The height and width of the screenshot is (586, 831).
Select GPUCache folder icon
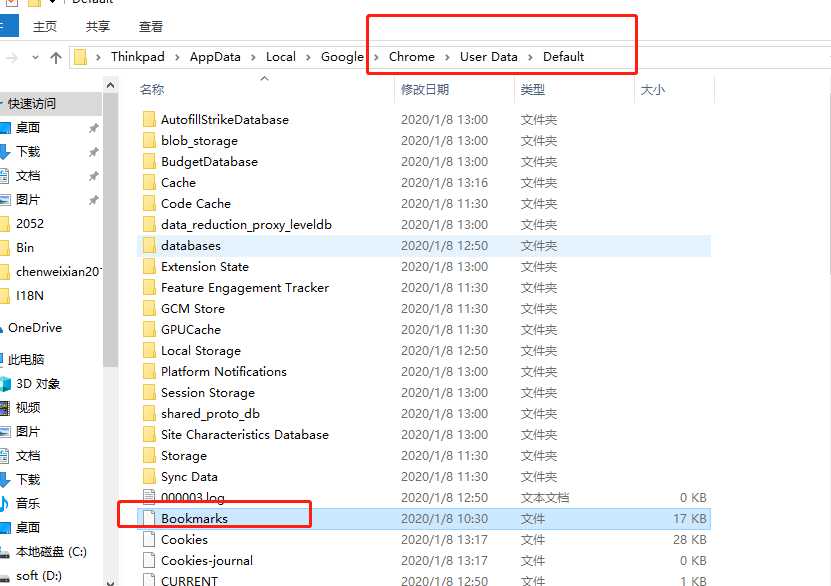click(x=149, y=330)
